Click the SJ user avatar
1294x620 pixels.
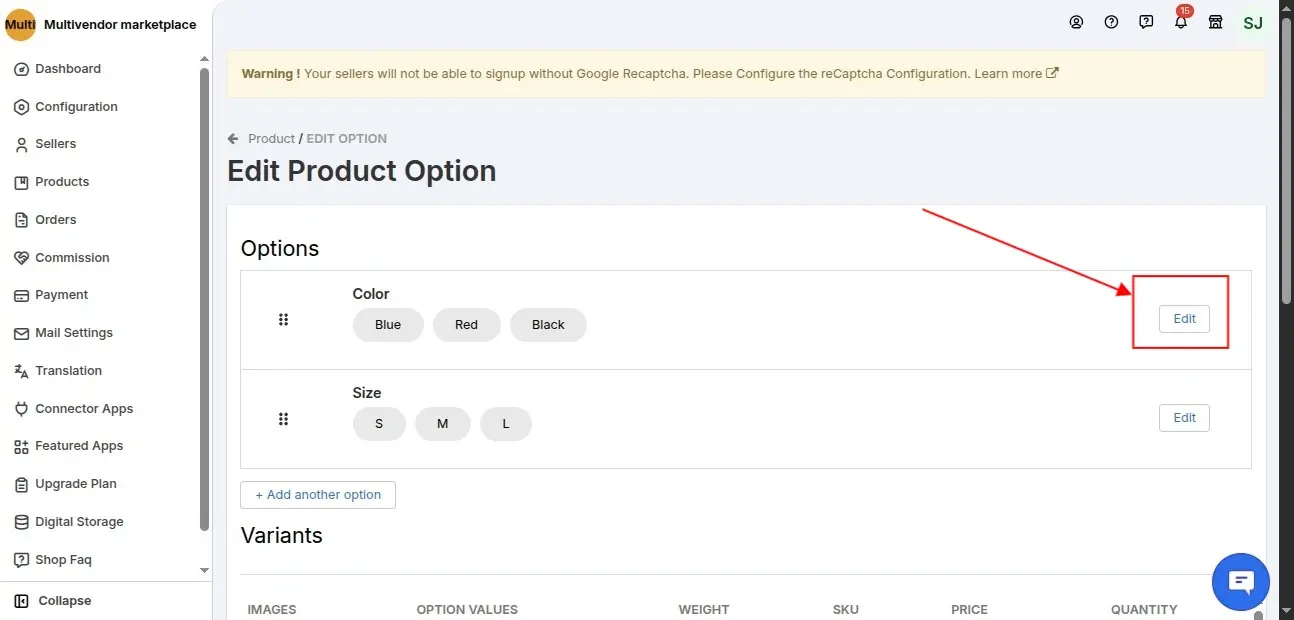point(1253,22)
